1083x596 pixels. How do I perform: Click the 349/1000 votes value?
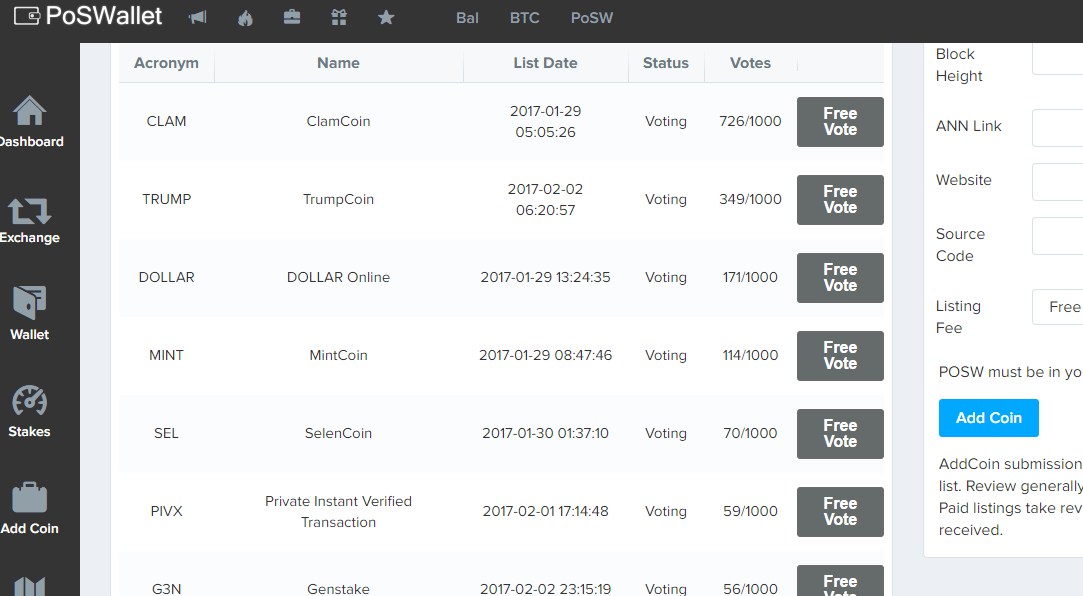[750, 200]
